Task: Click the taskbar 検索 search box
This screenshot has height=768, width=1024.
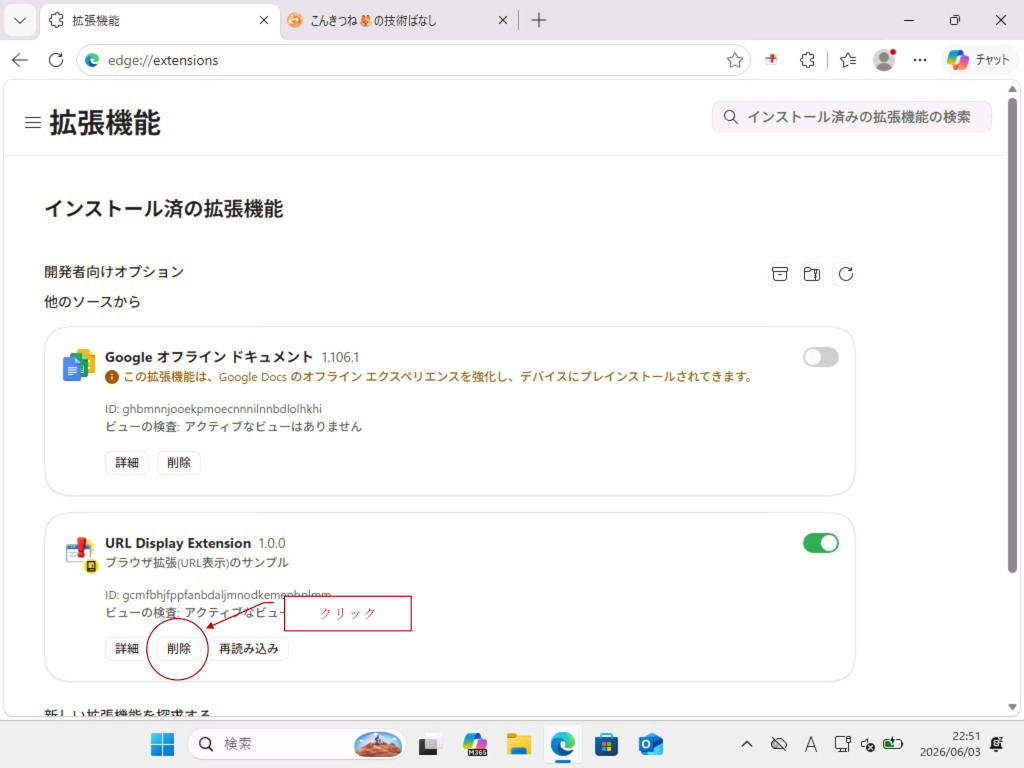Action: 296,744
